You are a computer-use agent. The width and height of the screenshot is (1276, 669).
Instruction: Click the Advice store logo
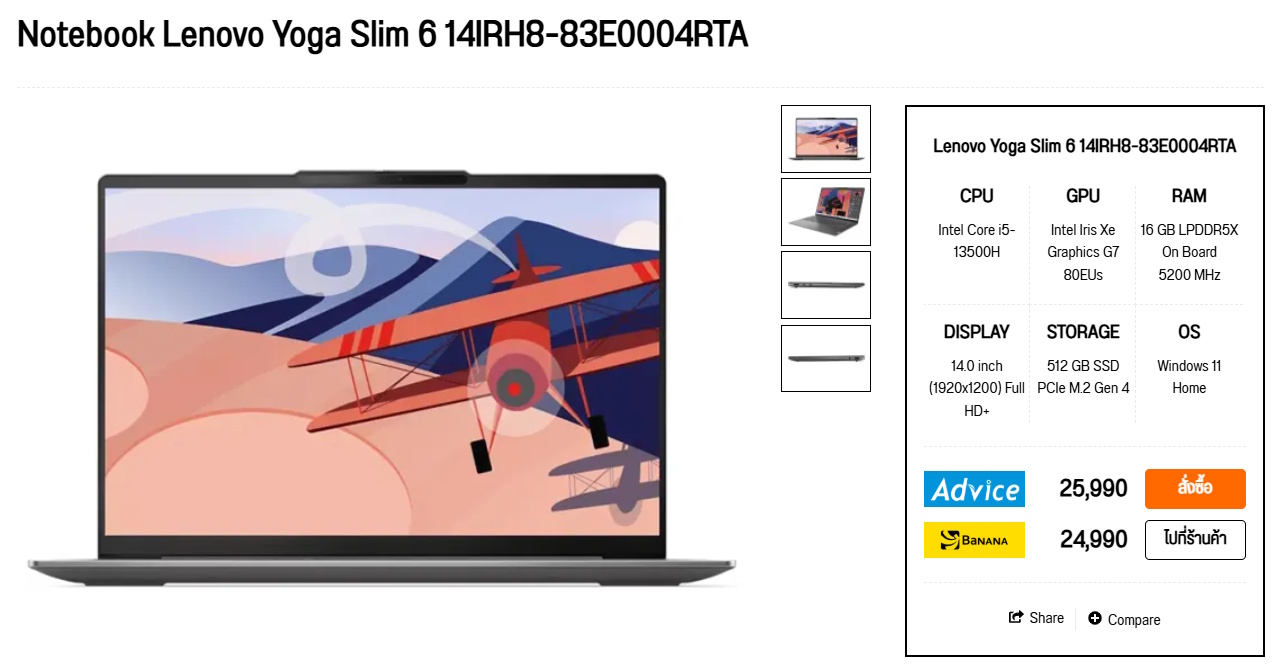click(x=974, y=489)
